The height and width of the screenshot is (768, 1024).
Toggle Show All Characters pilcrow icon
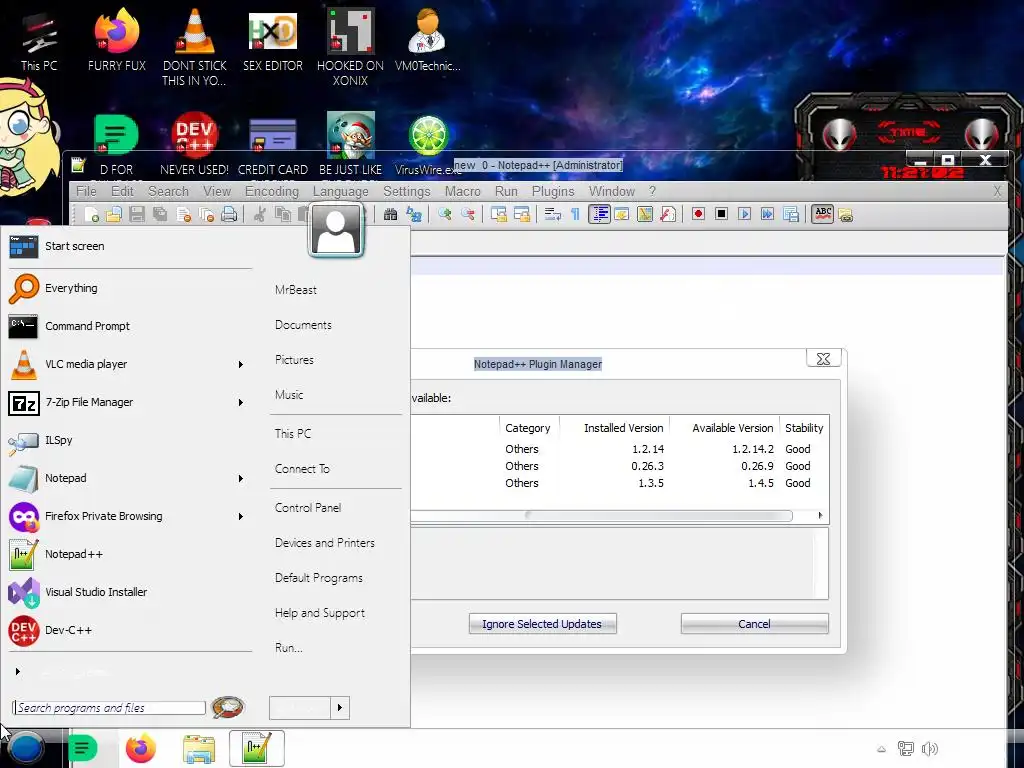tap(575, 214)
